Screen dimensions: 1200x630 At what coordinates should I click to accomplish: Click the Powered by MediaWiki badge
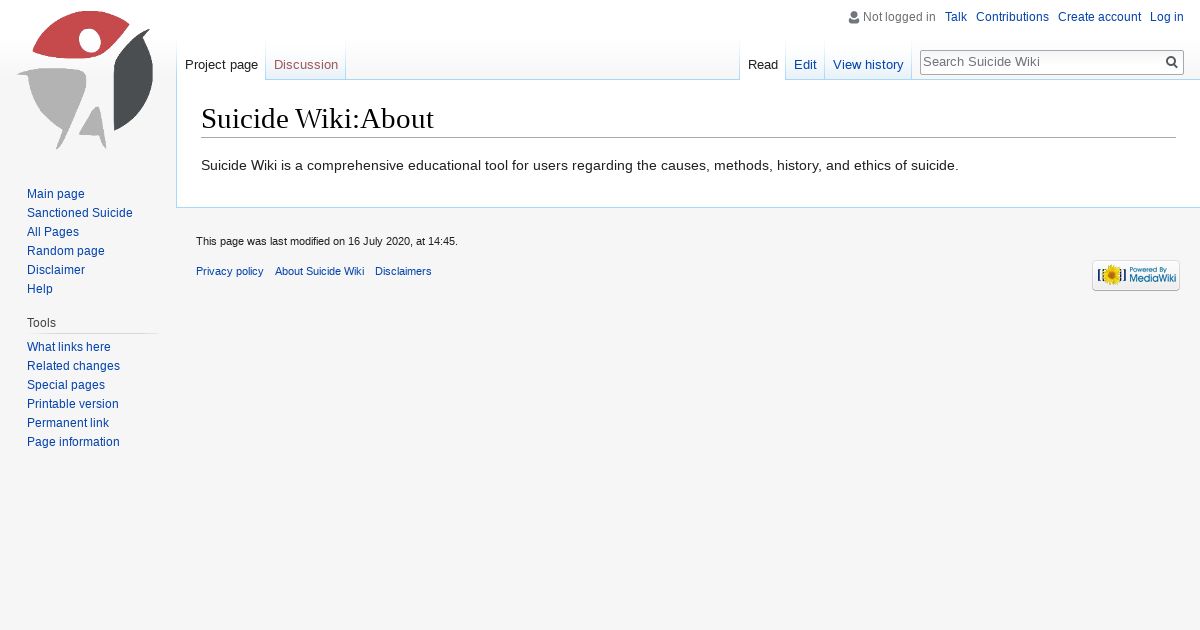pyautogui.click(x=1136, y=276)
